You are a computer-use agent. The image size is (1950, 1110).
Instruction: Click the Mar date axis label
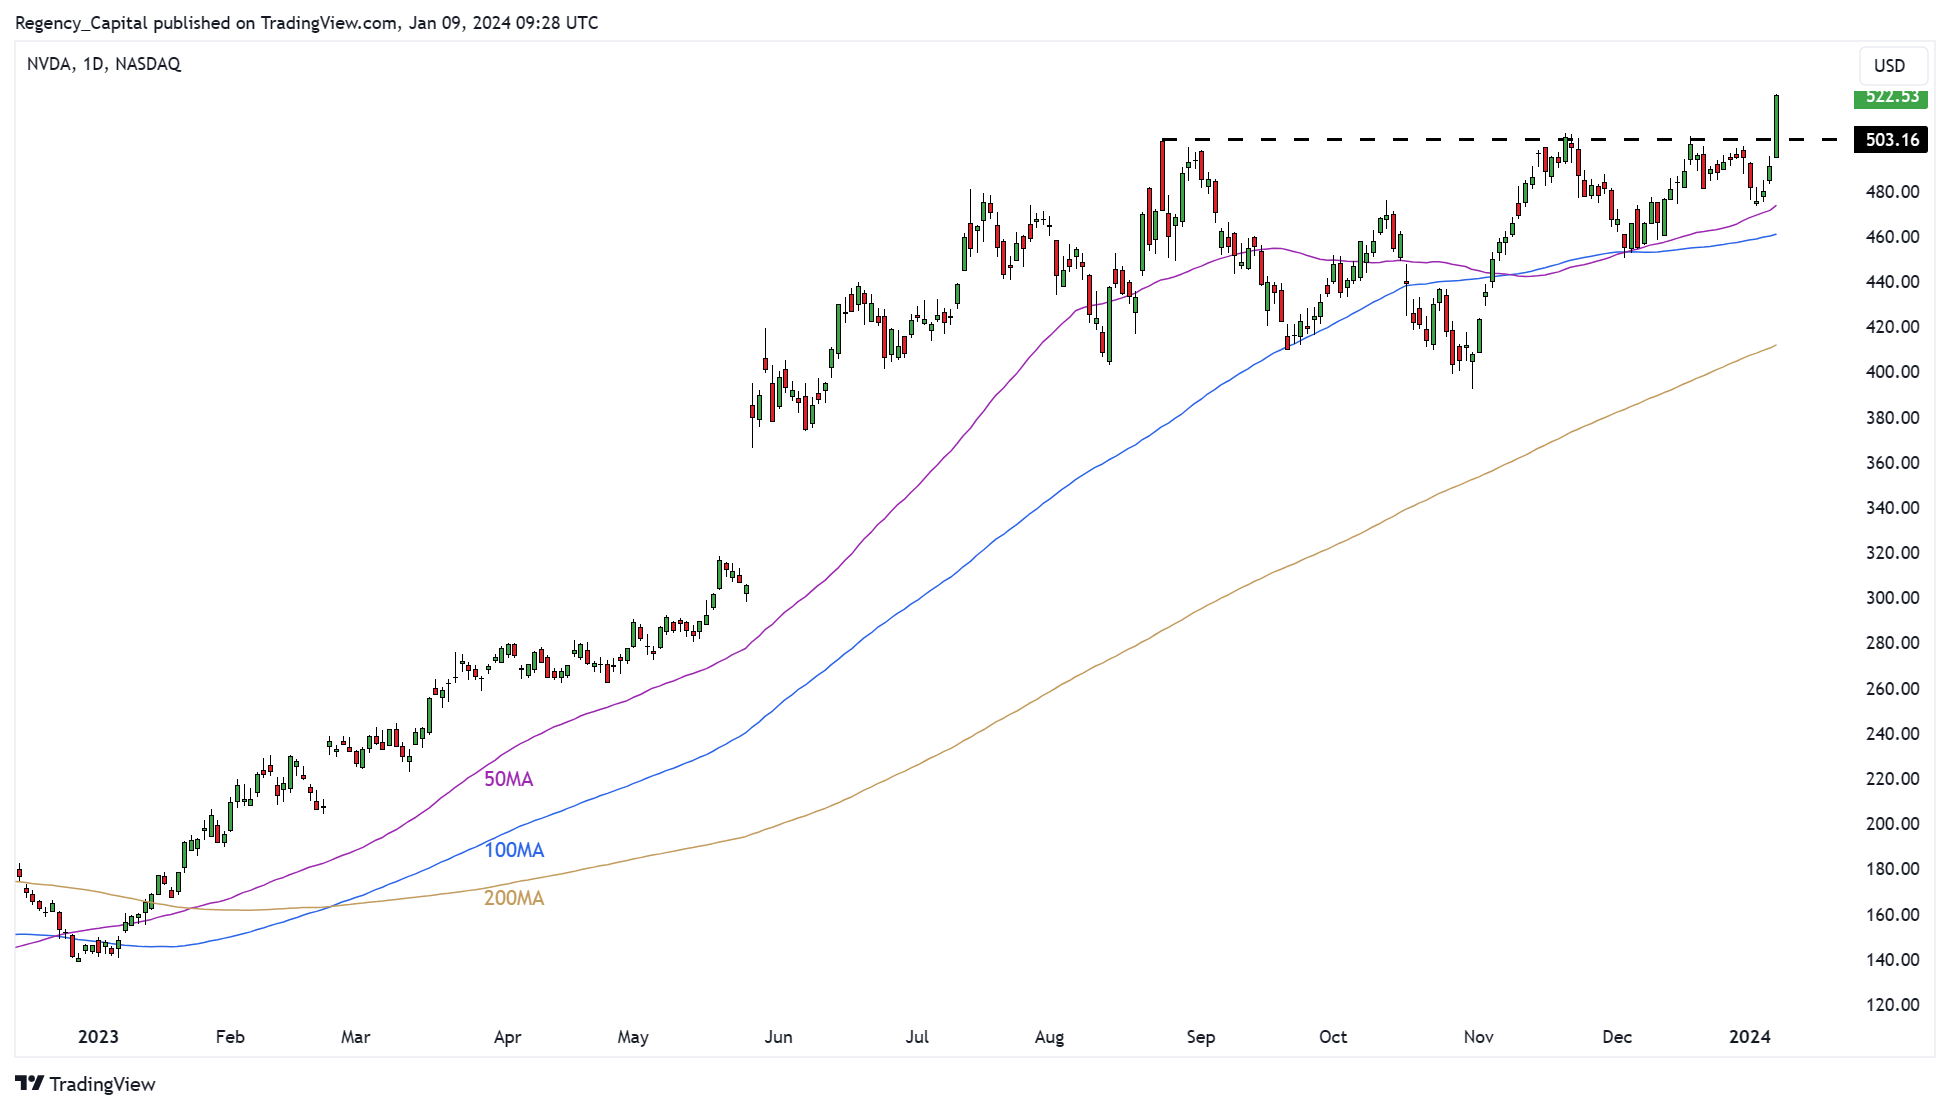(355, 1037)
